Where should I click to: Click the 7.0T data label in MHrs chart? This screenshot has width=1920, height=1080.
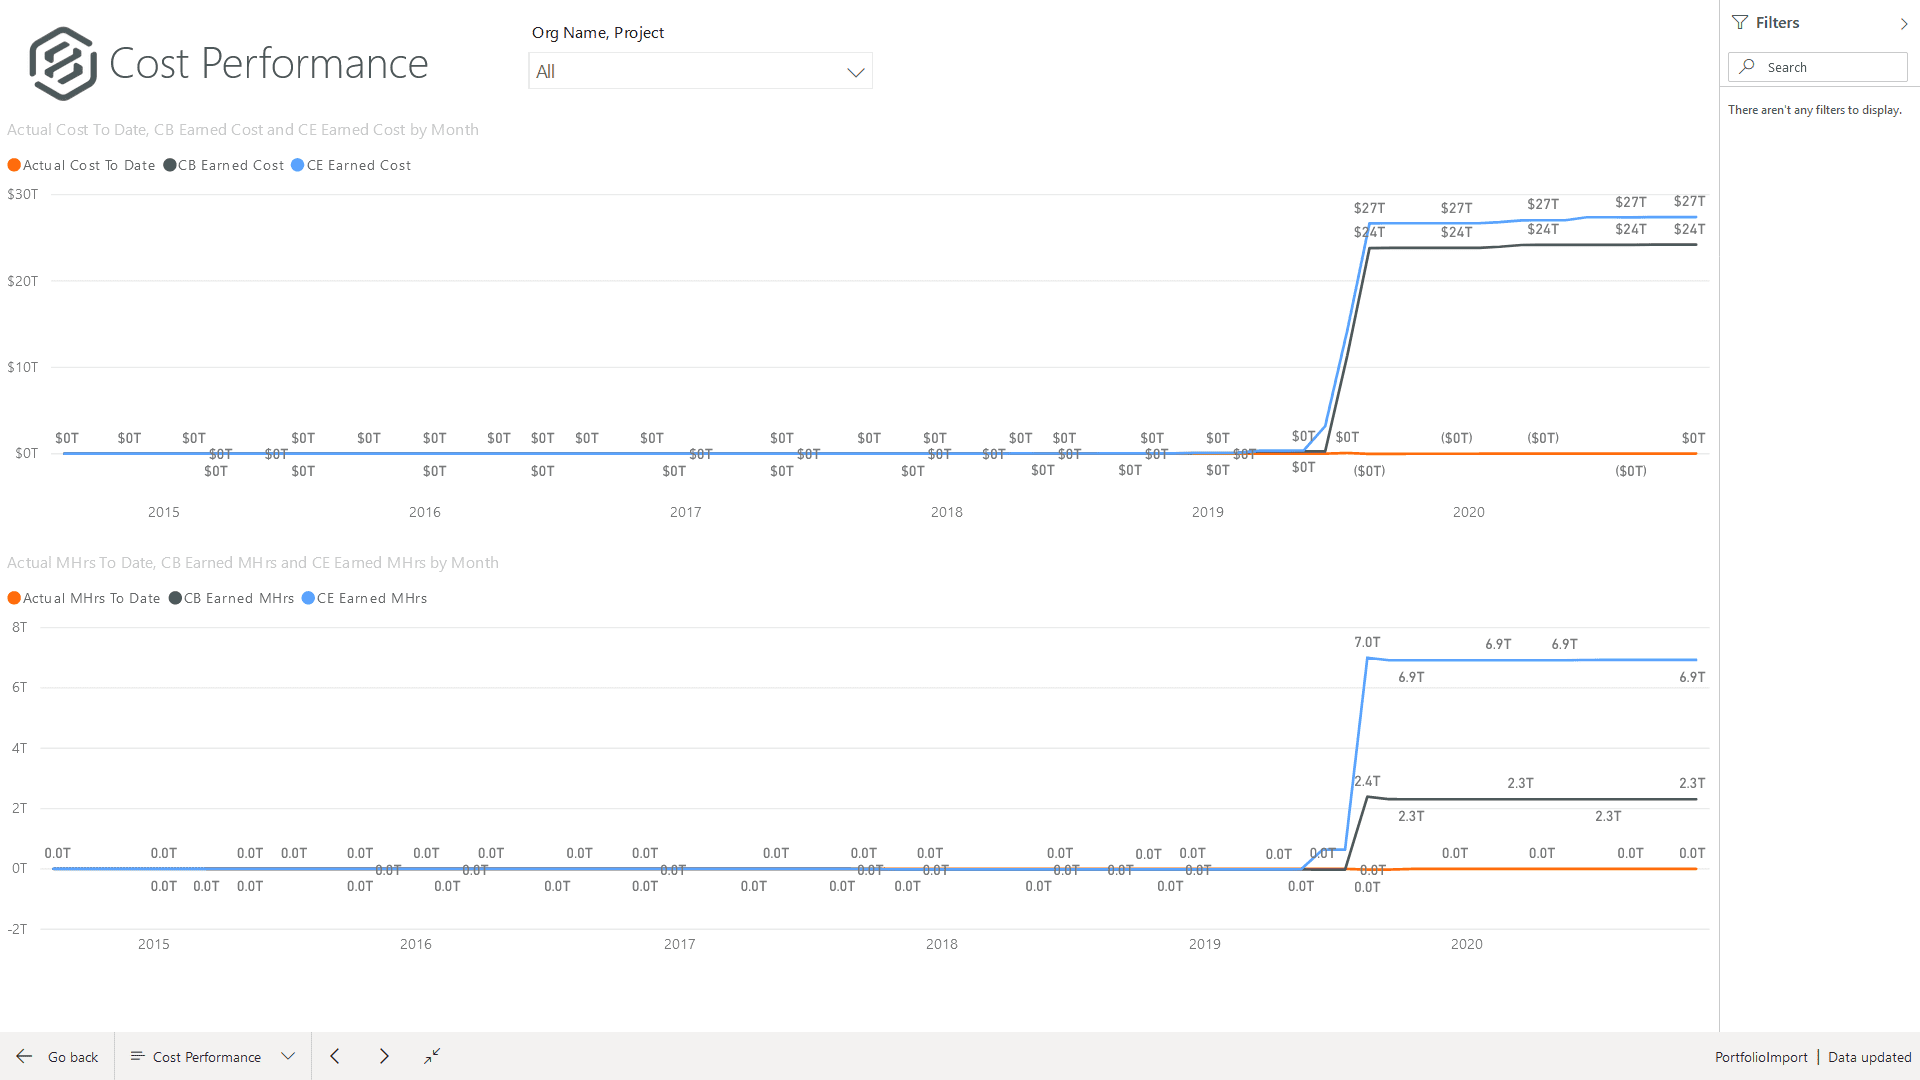pyautogui.click(x=1367, y=642)
